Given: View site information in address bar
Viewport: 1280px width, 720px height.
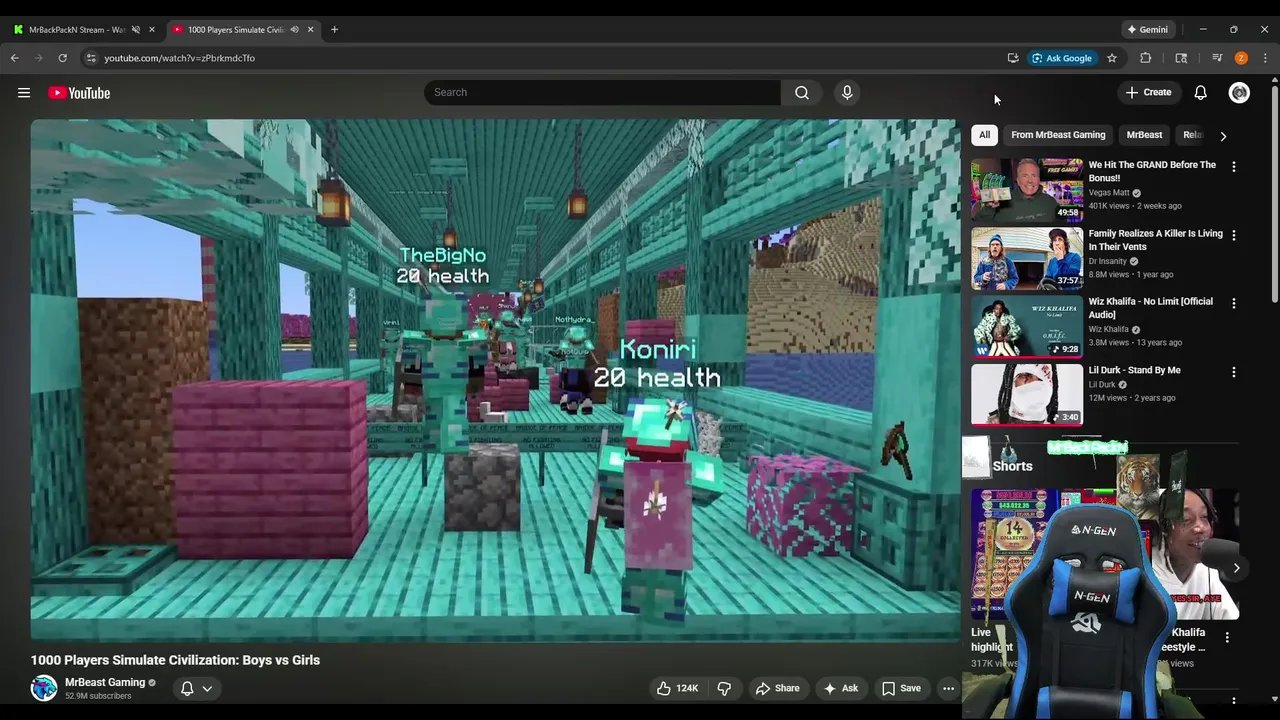Looking at the screenshot, I should point(91,58).
